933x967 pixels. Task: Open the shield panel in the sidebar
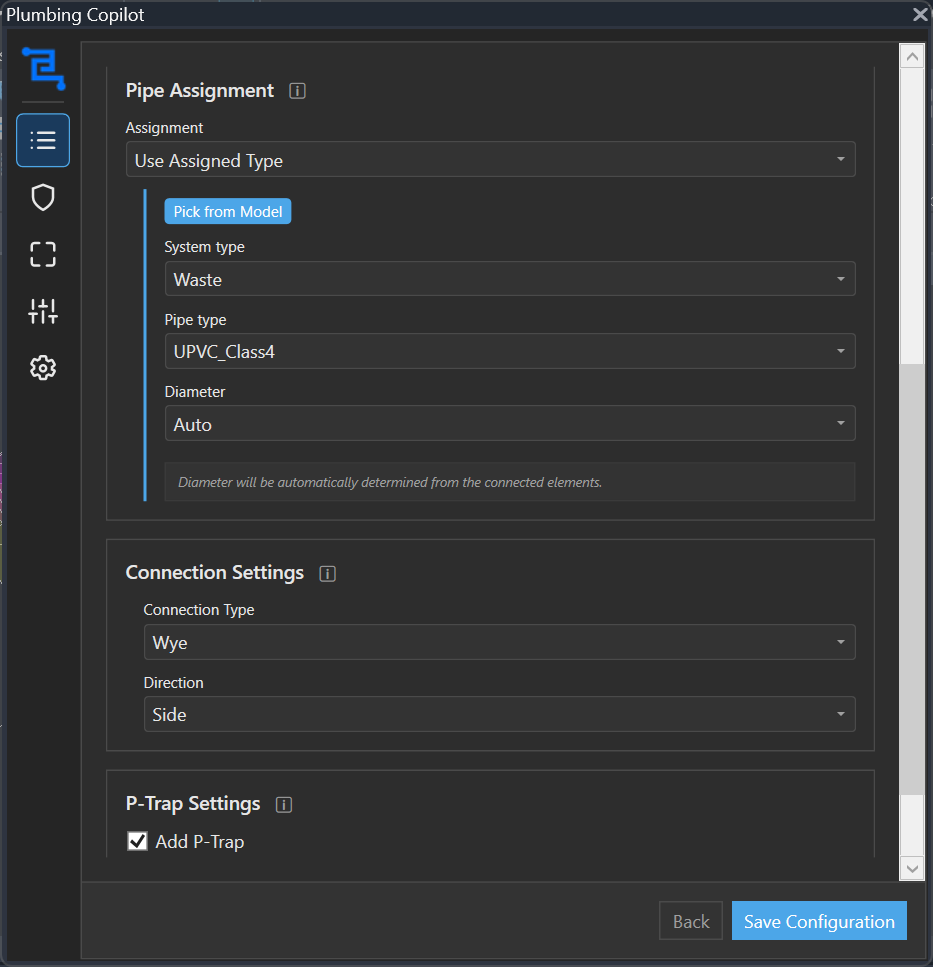click(x=42, y=197)
